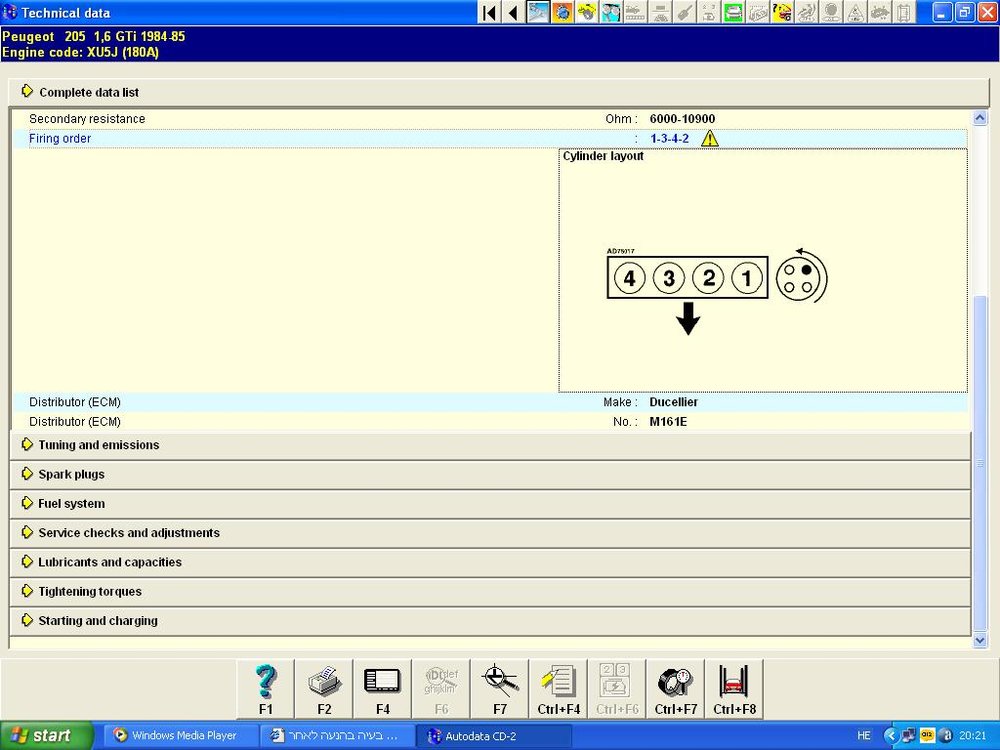Open tyre pressures with Ctrl+F7 button
The image size is (1000, 750).
coord(676,689)
